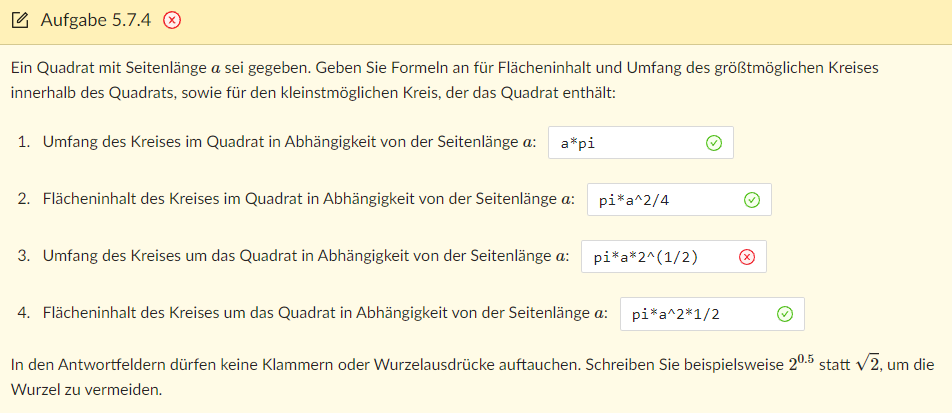This screenshot has height=413, width=952.
Task: Focus the answer field containing a*pi
Action: (x=620, y=143)
